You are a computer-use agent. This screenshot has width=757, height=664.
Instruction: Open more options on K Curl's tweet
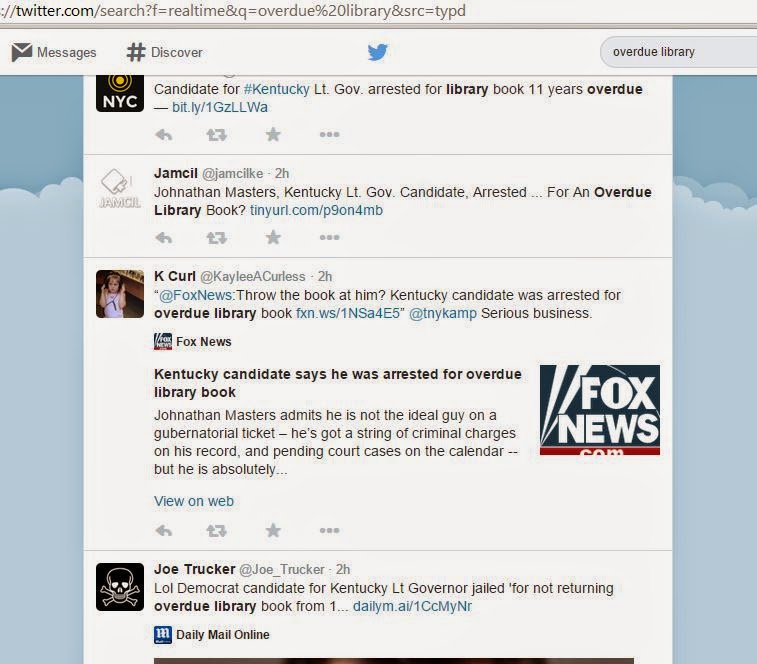[329, 530]
